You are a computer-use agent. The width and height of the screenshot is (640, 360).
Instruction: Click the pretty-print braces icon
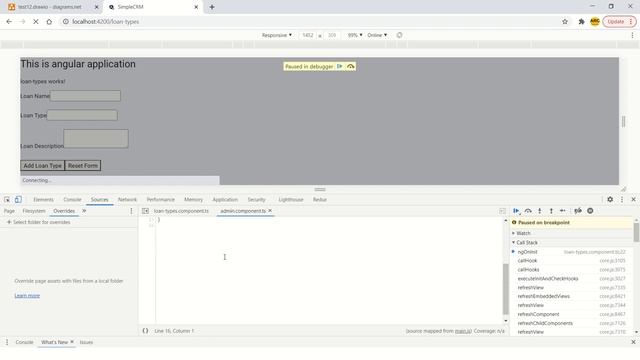(x=145, y=331)
